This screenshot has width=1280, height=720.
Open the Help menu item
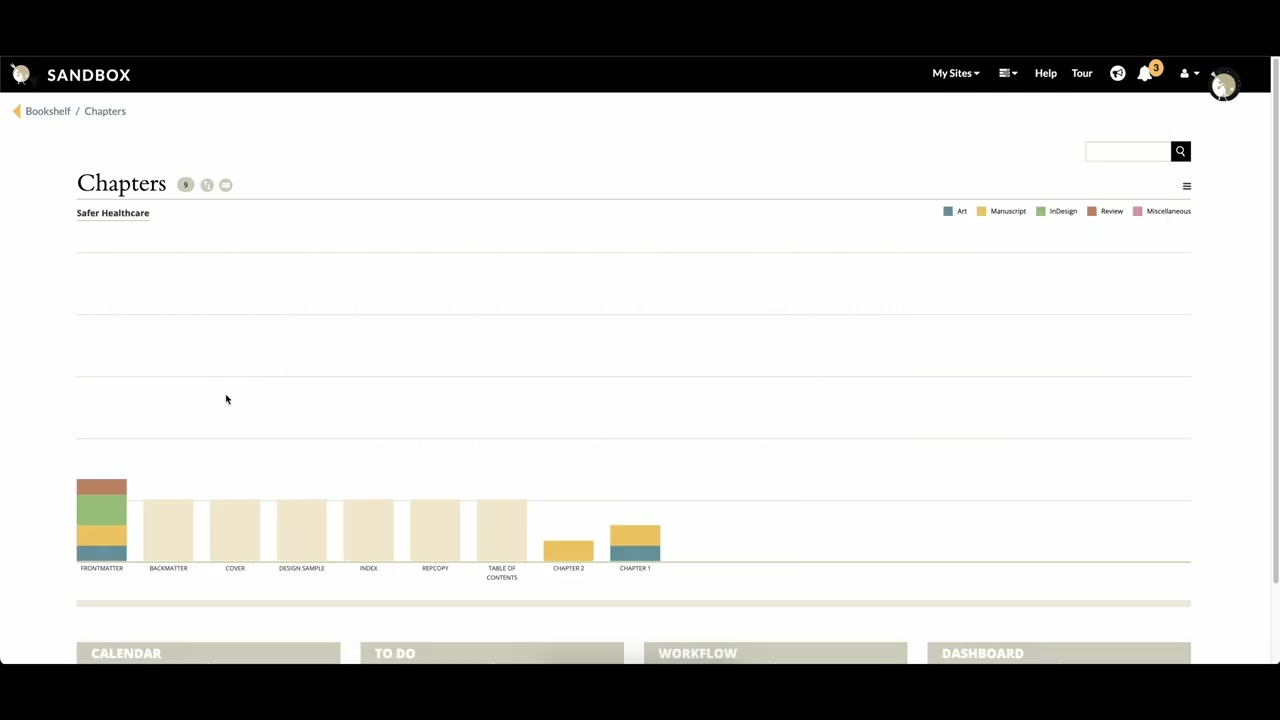point(1045,73)
